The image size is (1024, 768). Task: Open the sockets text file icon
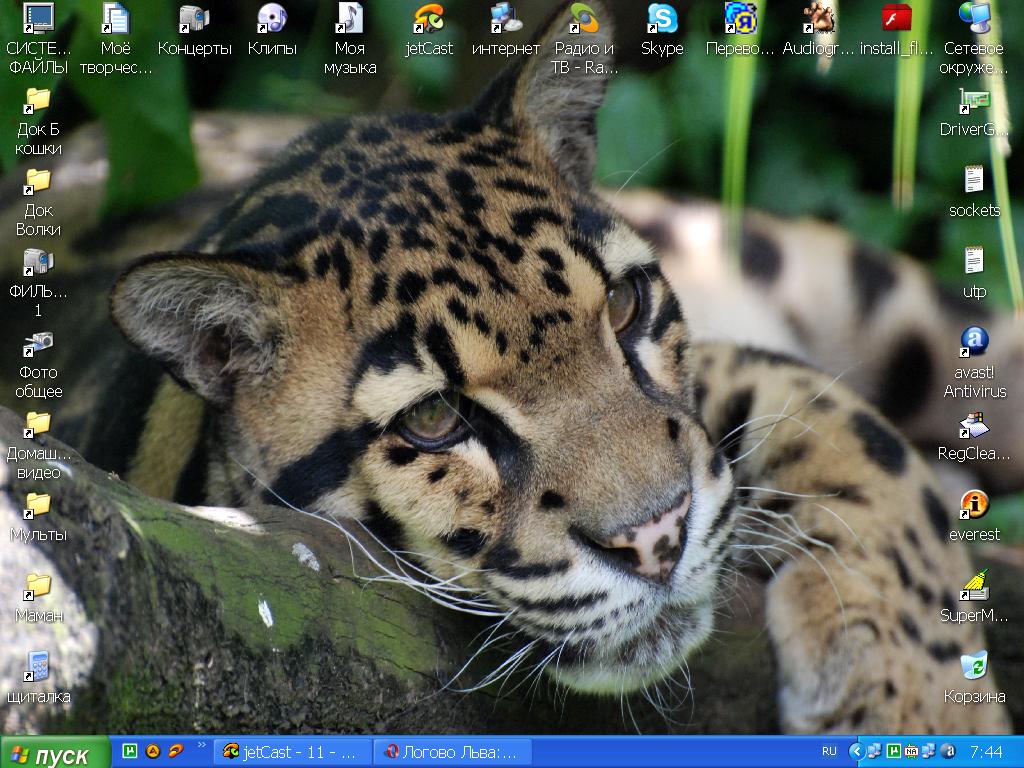point(974,181)
